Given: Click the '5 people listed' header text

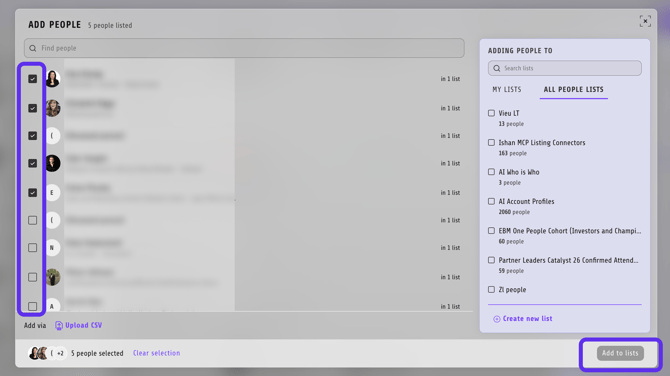Looking at the screenshot, I should coord(110,26).
